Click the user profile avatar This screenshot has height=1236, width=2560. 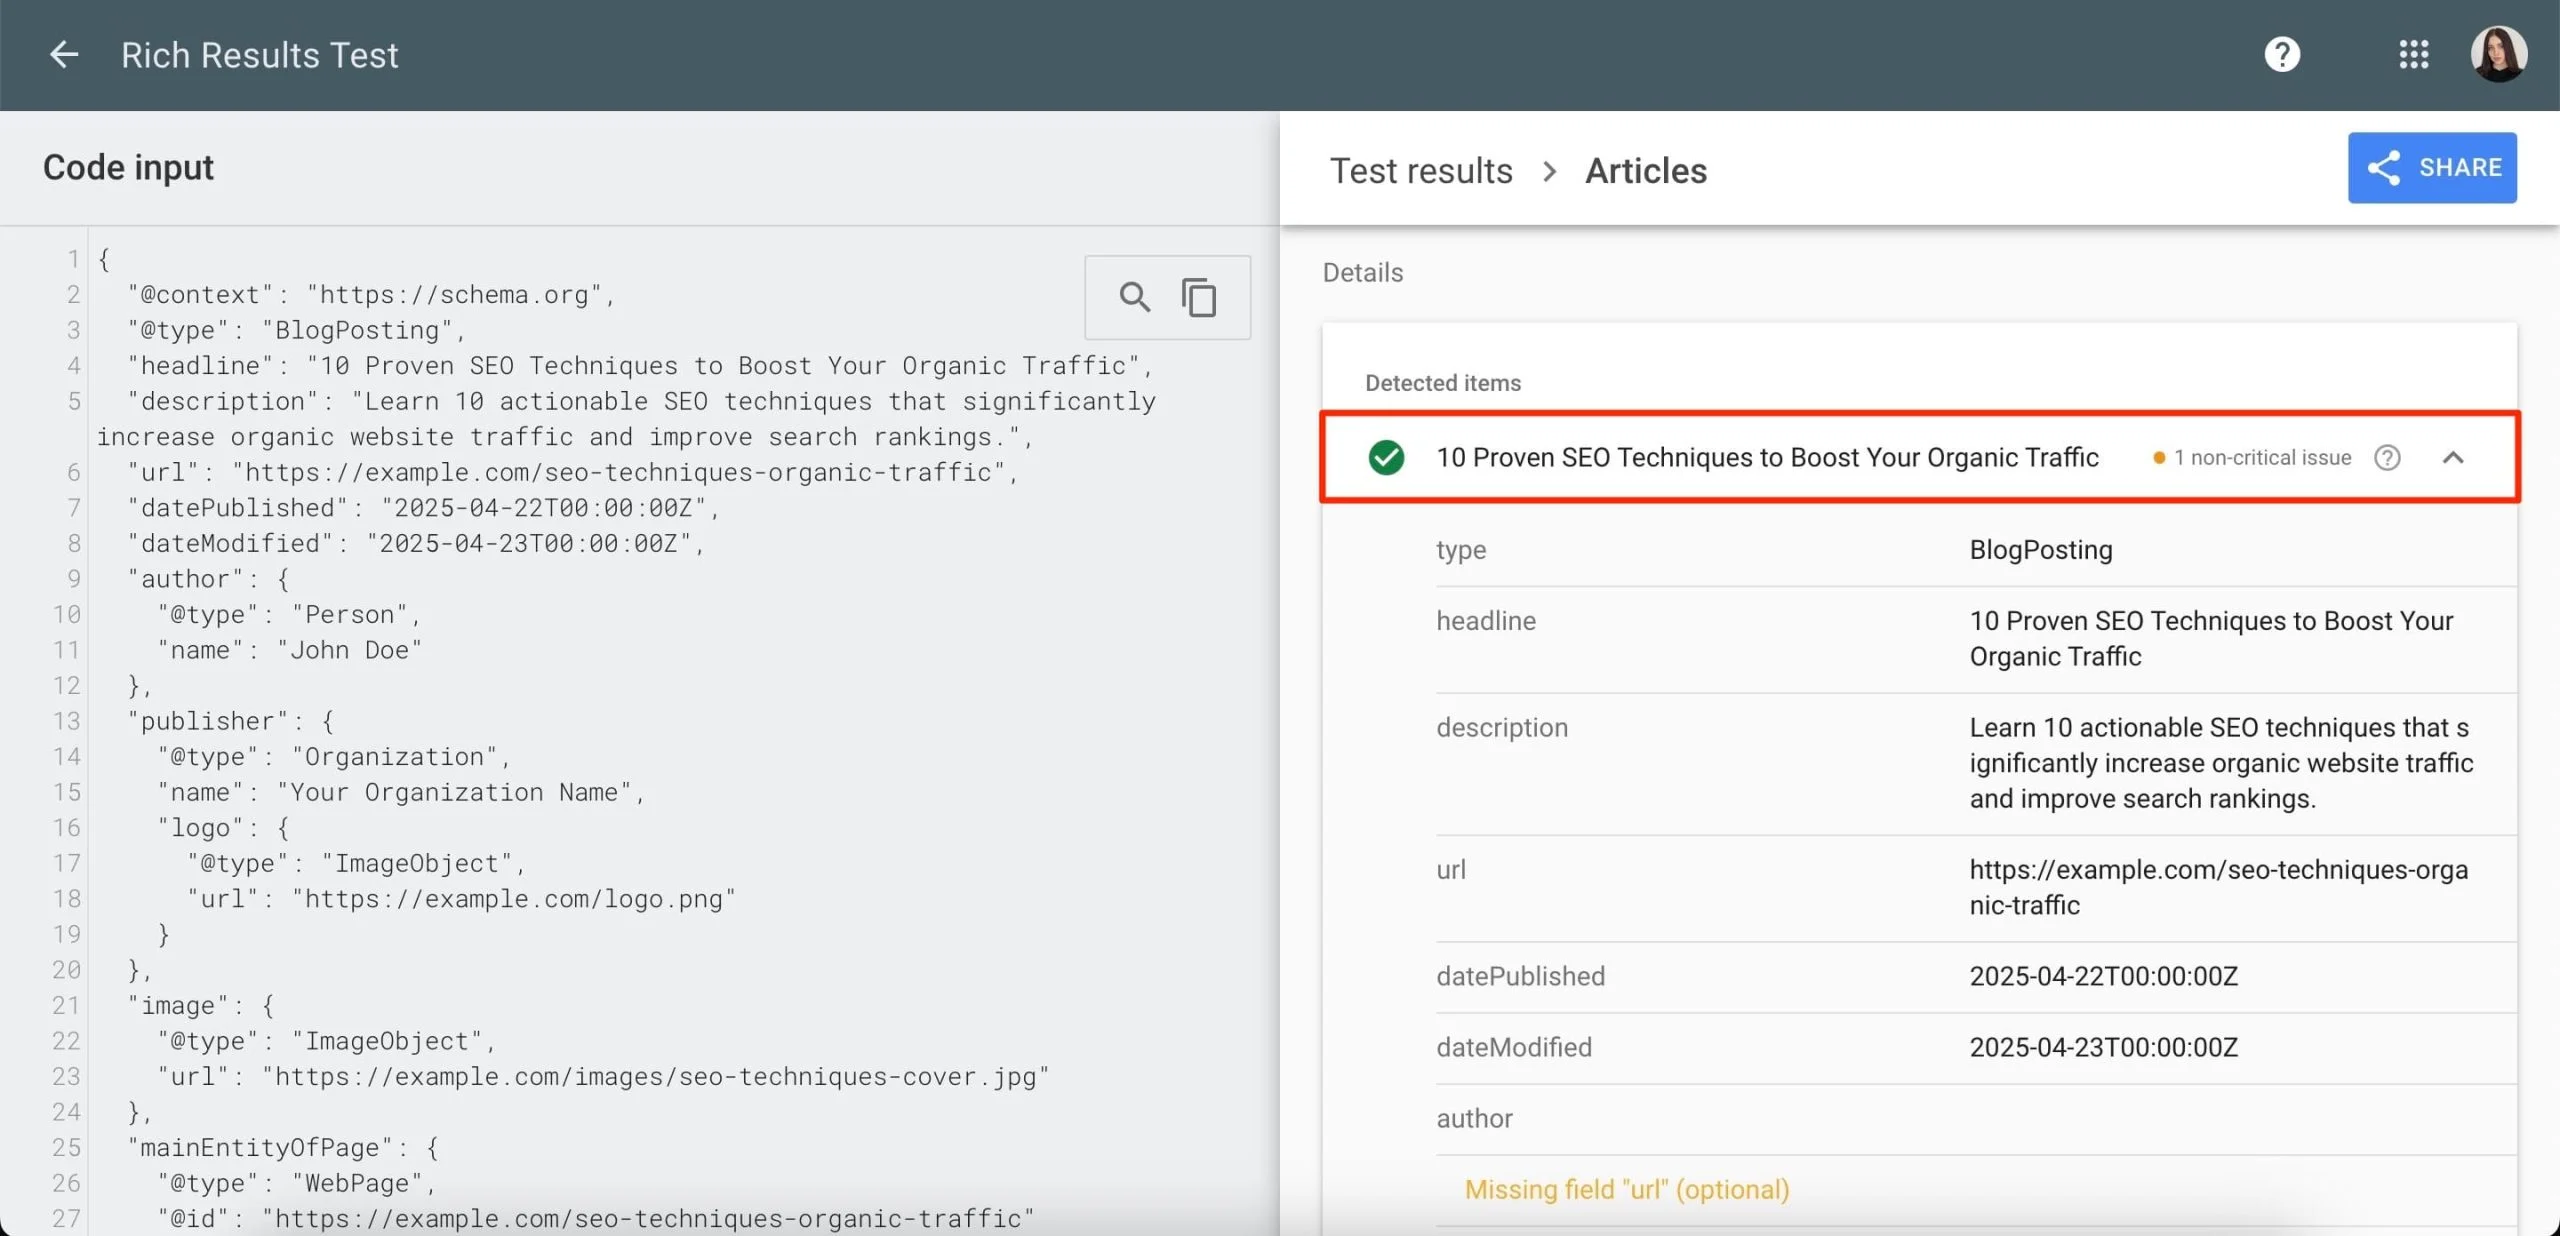click(2498, 54)
